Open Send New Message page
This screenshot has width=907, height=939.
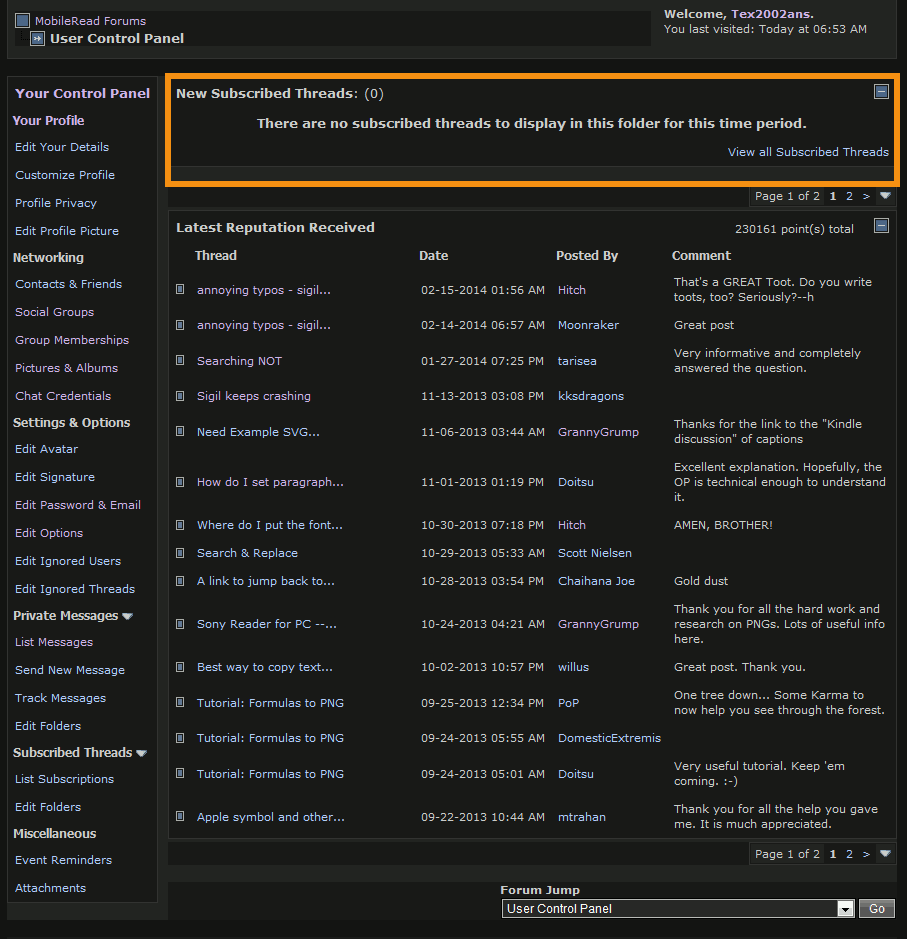pos(70,670)
